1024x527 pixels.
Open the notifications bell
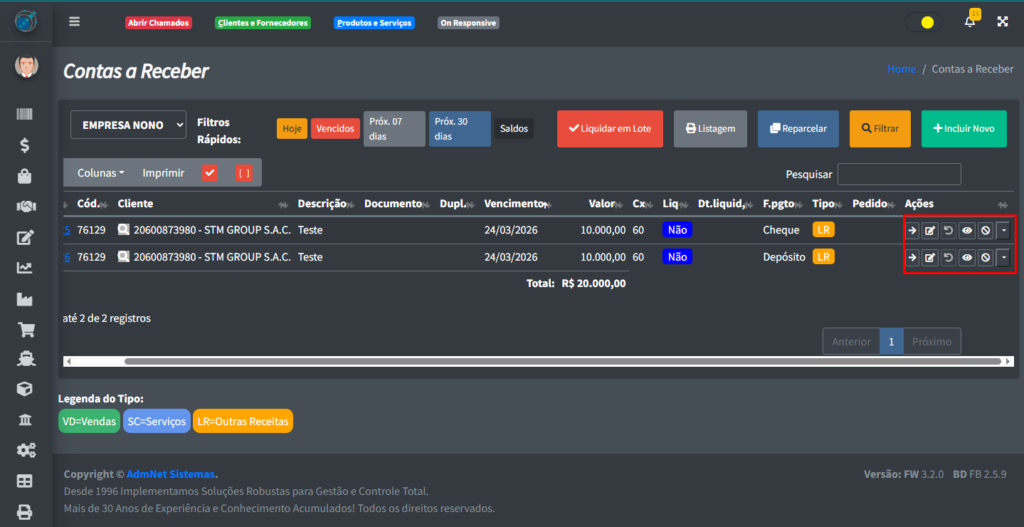pyautogui.click(x=969, y=22)
